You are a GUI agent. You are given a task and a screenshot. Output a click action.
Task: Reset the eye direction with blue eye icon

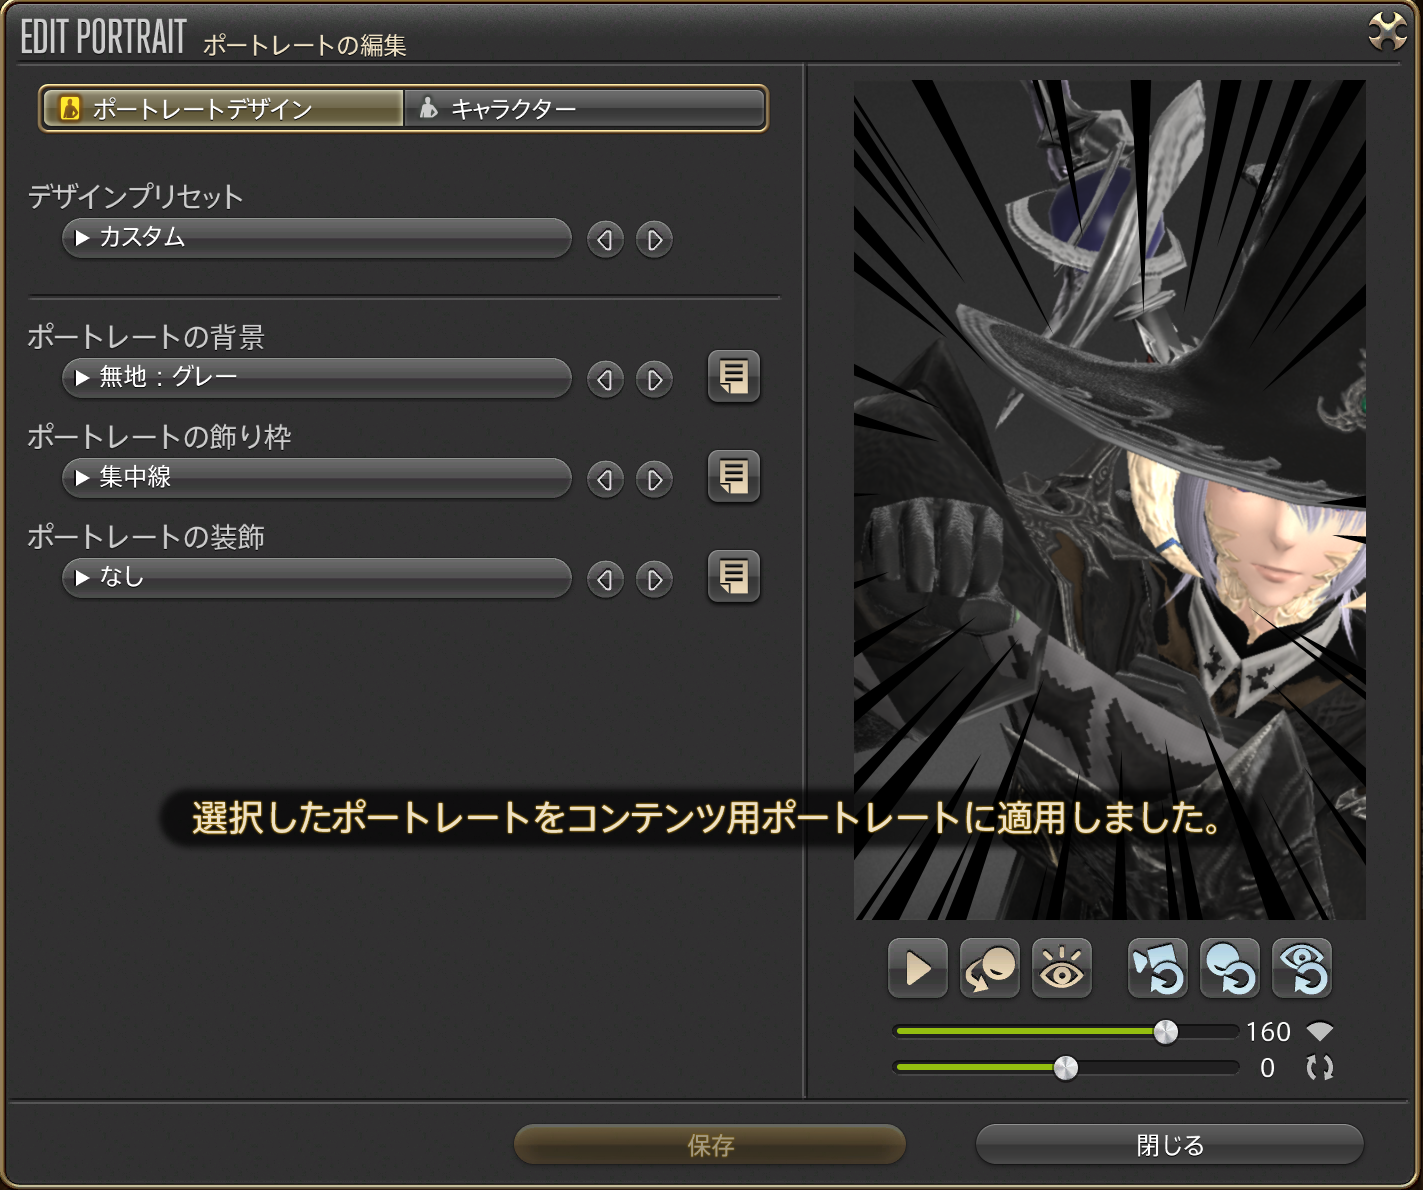[x=1301, y=968]
